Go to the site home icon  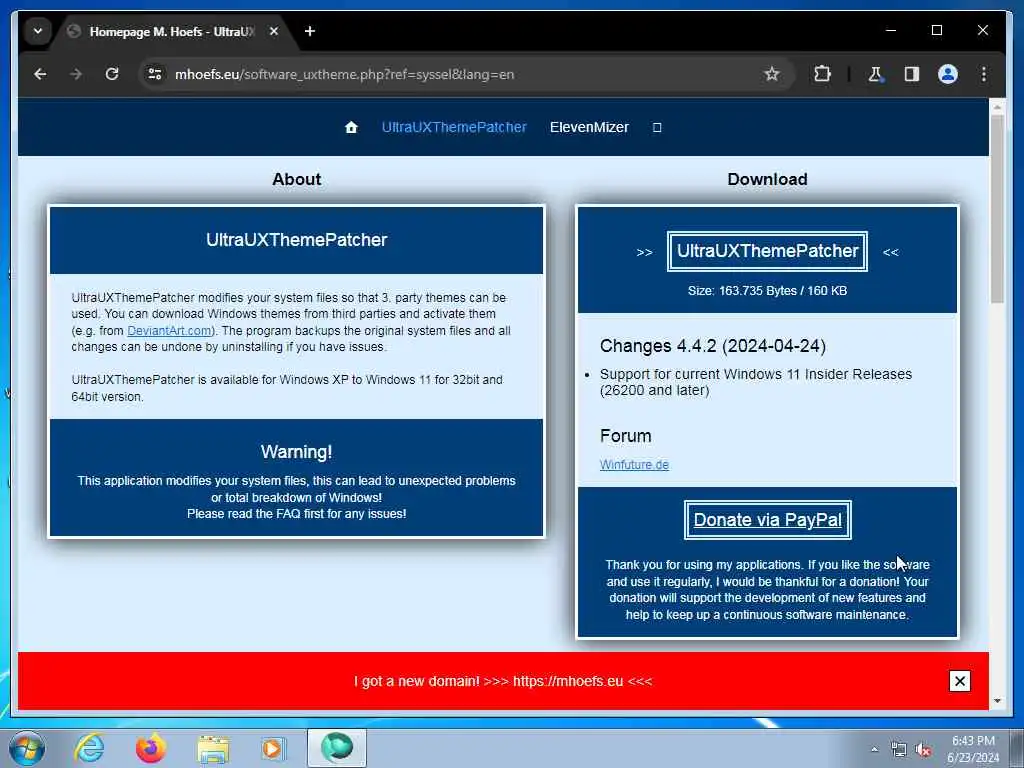351,127
